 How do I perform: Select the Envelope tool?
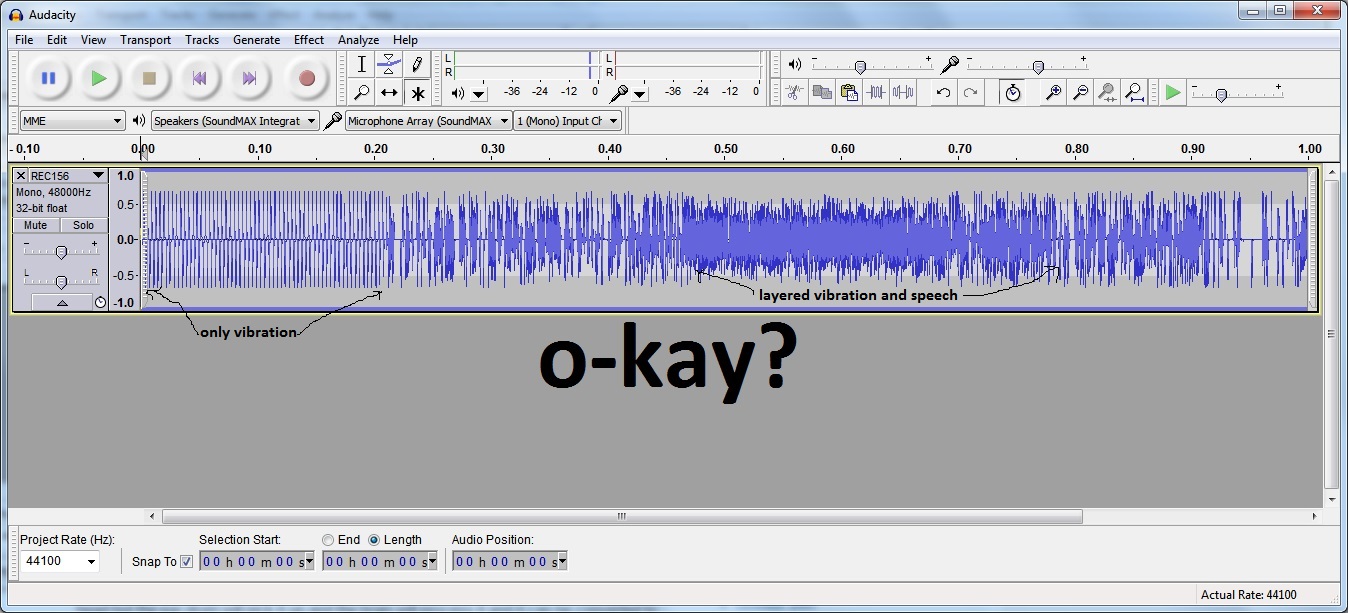click(x=389, y=64)
